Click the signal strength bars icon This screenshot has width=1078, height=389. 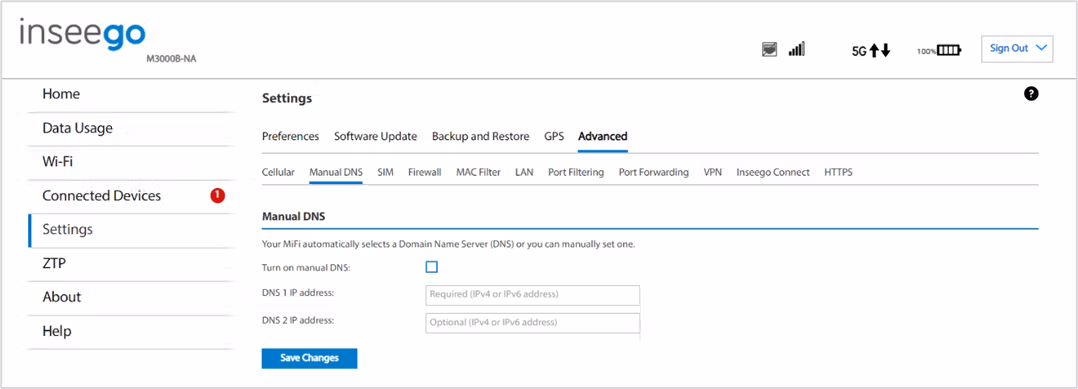(797, 49)
